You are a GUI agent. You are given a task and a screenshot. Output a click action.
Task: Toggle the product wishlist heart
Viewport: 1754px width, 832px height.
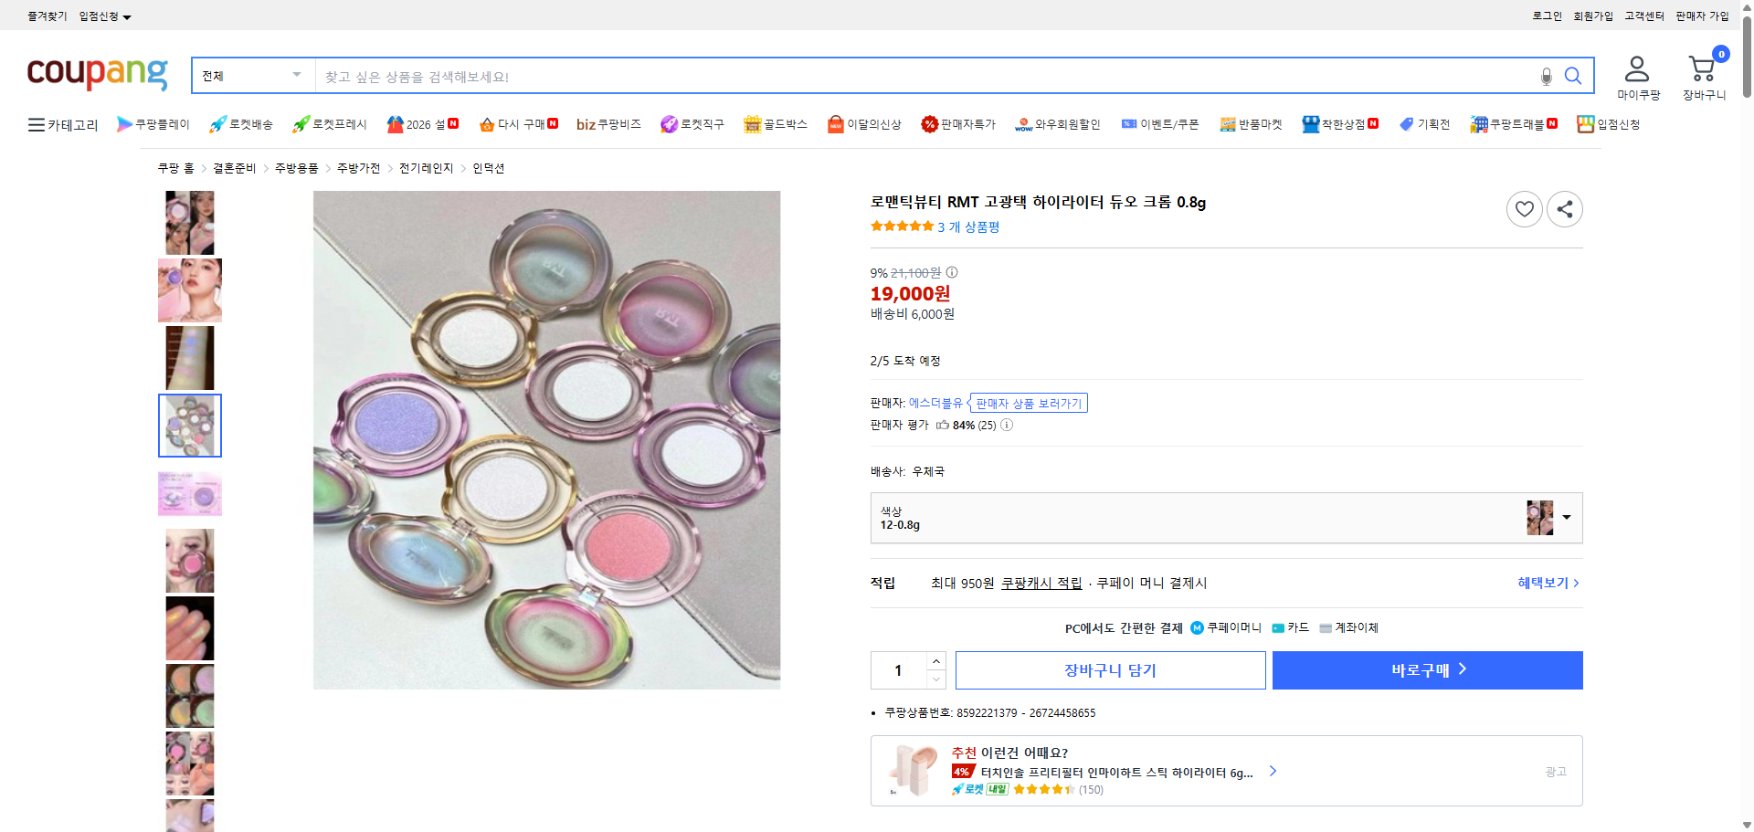coord(1524,209)
